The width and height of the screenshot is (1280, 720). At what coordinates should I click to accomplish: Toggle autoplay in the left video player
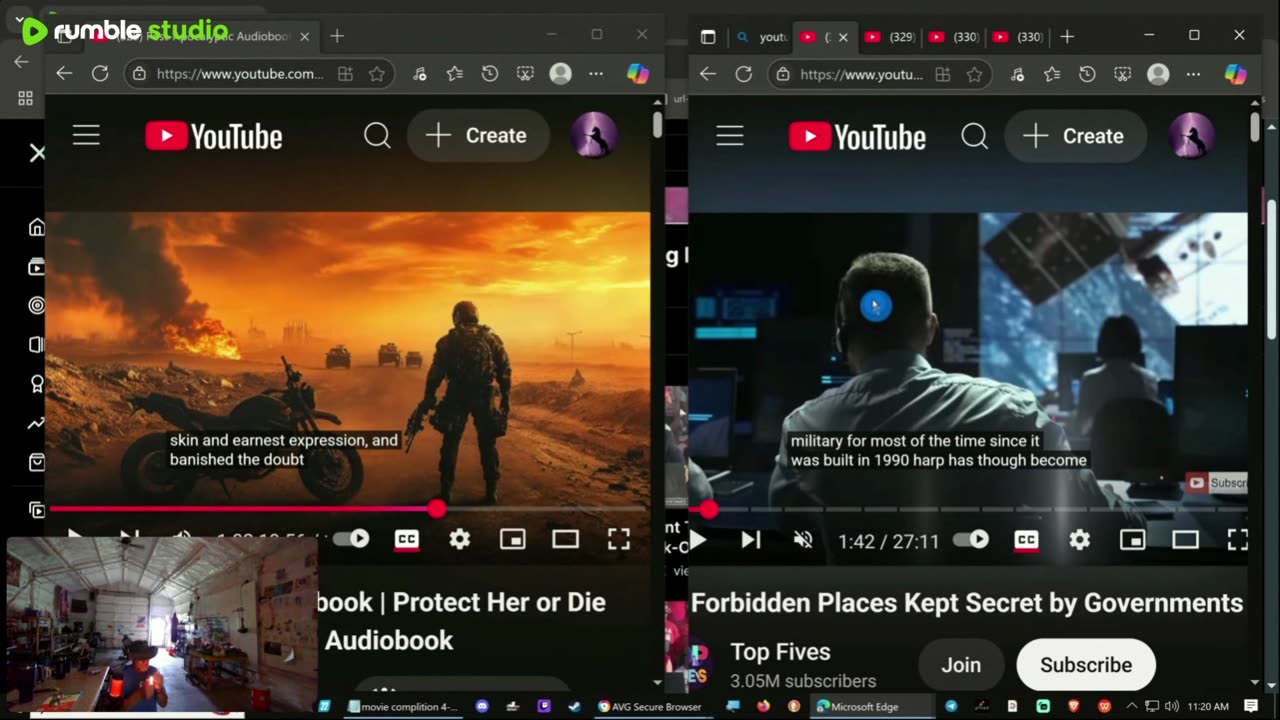(x=351, y=539)
